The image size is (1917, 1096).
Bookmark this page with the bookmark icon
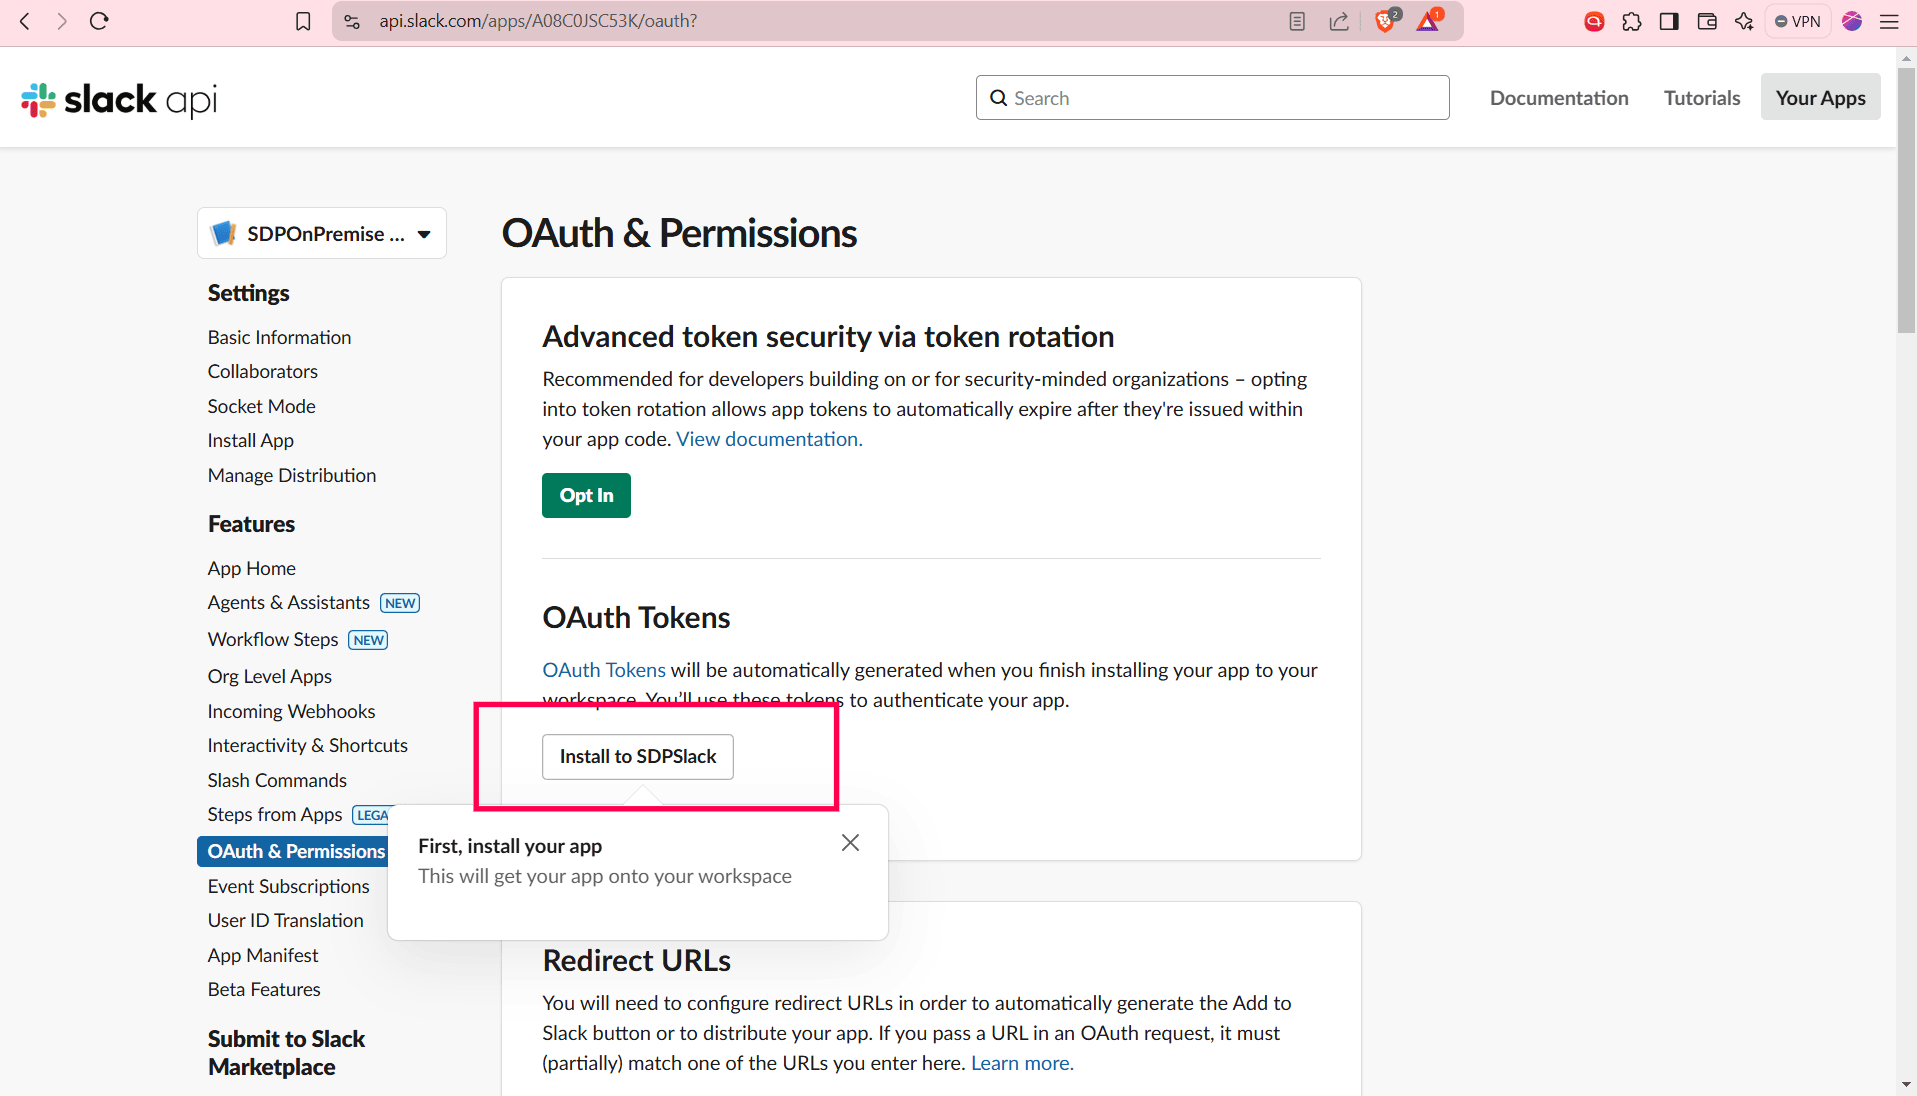click(303, 21)
